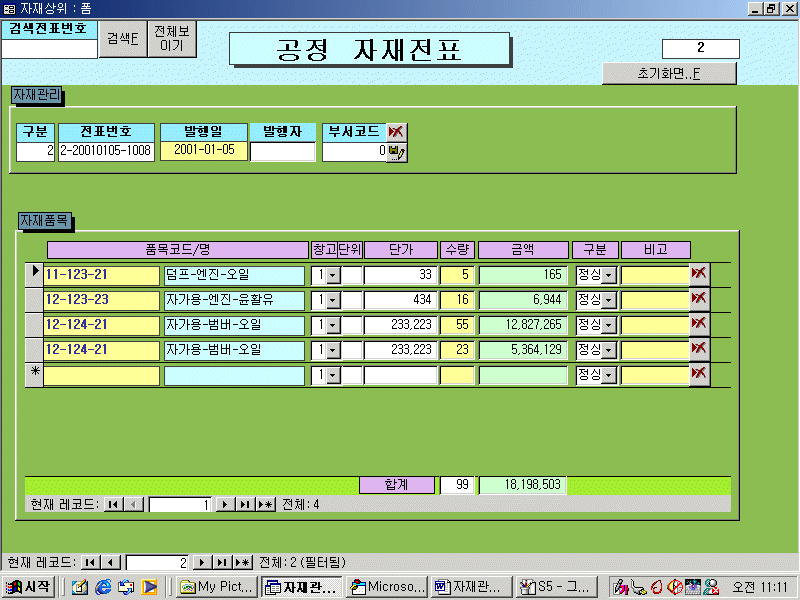Click the Korean IME tray icon
800x600 pixels.
[x=620, y=587]
